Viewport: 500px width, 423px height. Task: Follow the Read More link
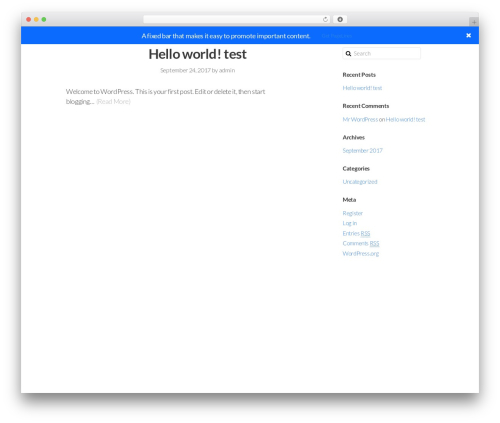pos(113,102)
